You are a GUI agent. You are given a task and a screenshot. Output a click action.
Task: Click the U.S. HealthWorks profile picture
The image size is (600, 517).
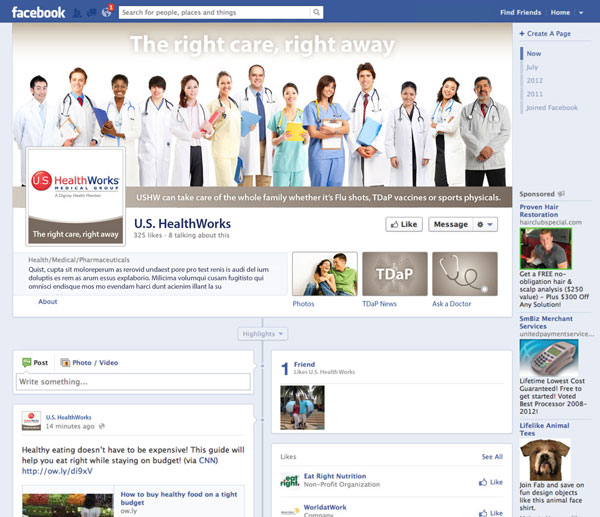[76, 196]
